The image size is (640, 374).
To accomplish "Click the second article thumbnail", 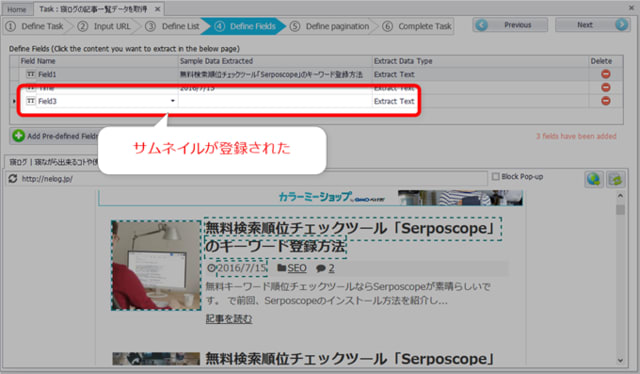I will (x=156, y=358).
